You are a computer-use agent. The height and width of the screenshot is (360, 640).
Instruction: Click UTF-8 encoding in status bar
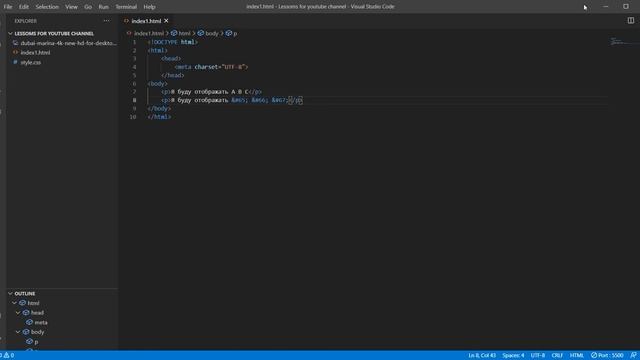point(538,356)
